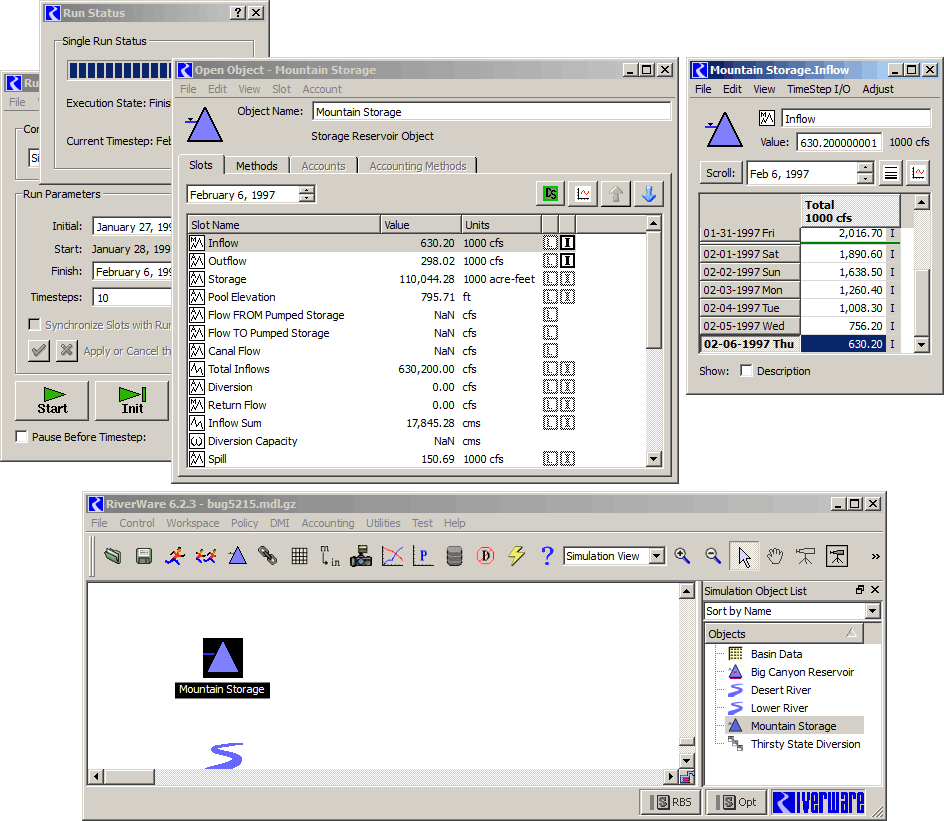Image resolution: width=944 pixels, height=821 pixels.
Task: Step the February 6, 1997 date down
Action: tap(307, 198)
